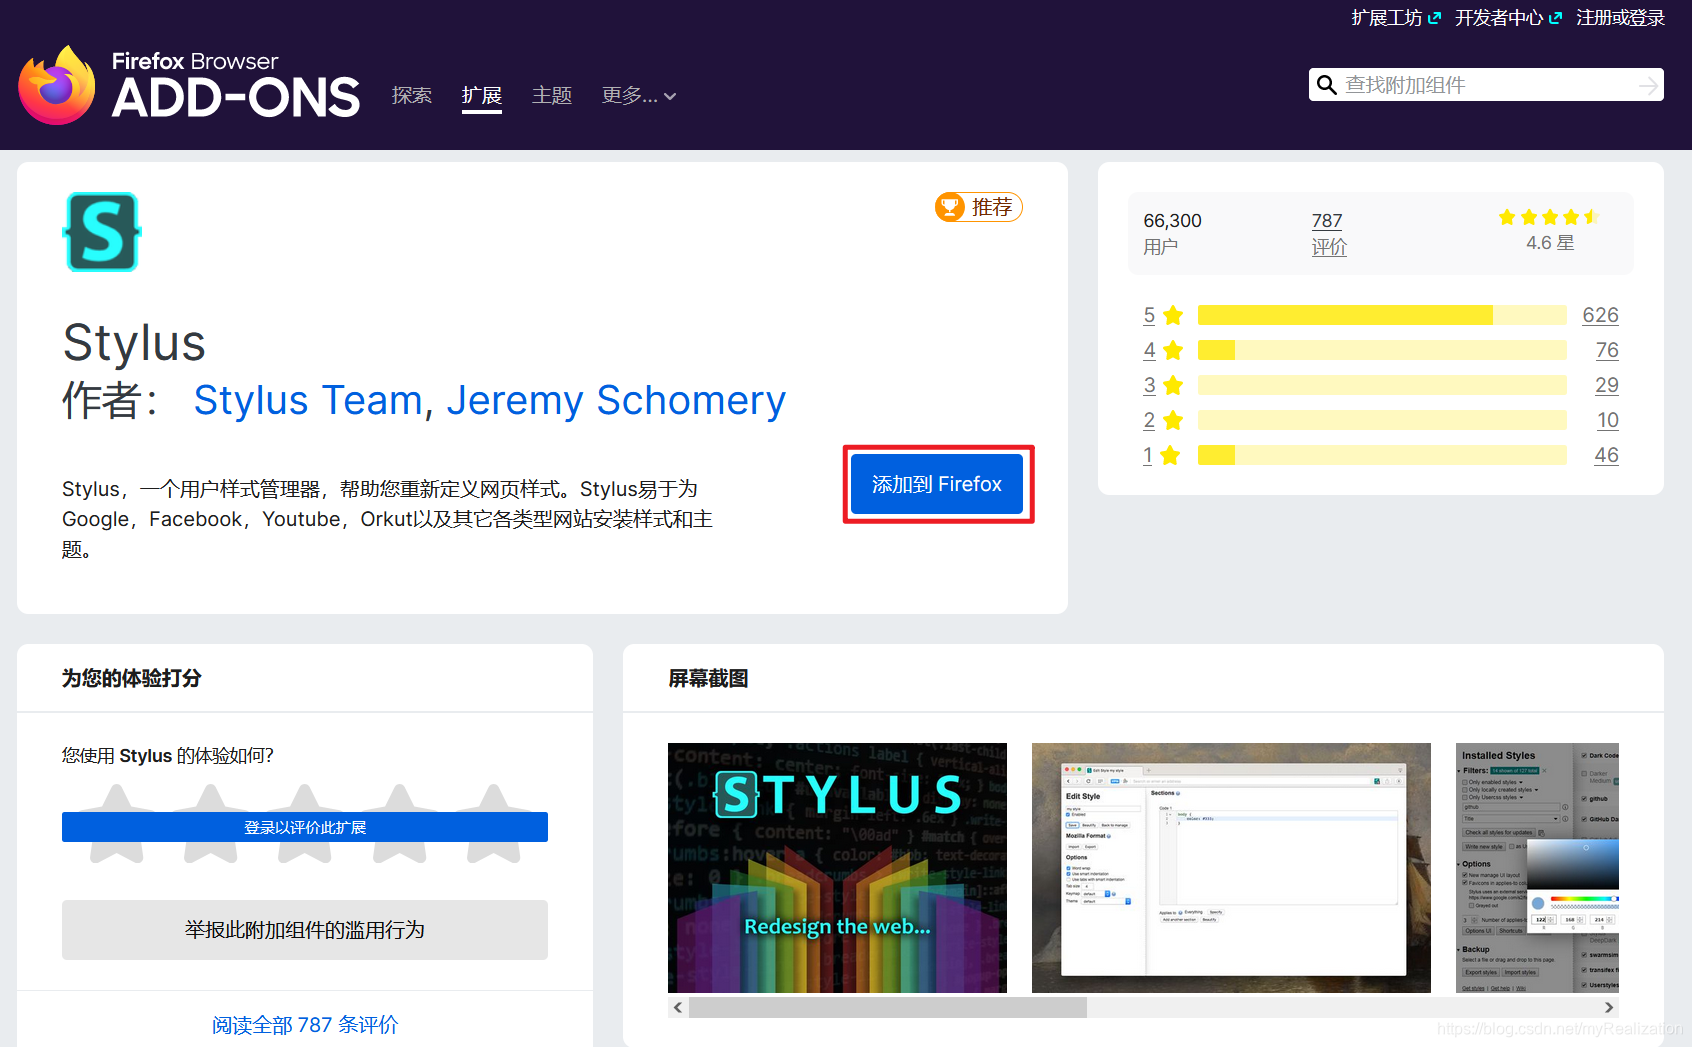This screenshot has width=1692, height=1047.
Task: Click the Stylus extension S icon
Action: pos(102,232)
